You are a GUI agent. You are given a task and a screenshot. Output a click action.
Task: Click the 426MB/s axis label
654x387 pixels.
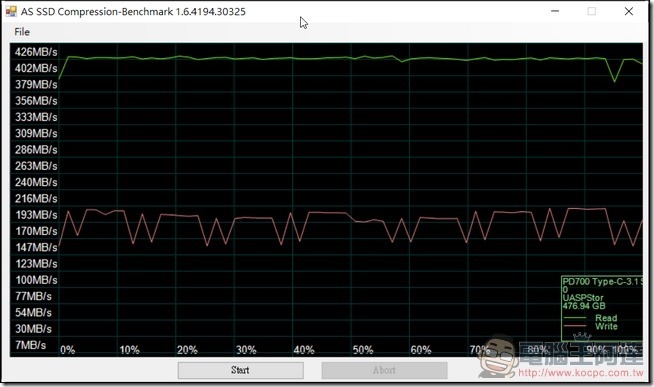click(36, 52)
